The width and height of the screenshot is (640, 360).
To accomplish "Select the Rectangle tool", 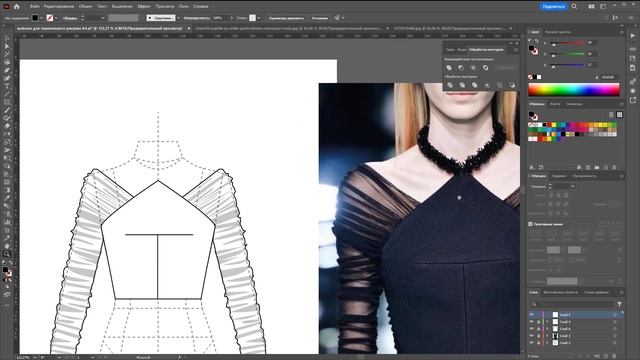I will (x=7, y=102).
